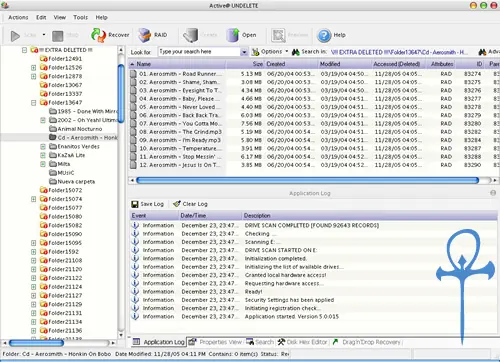
Task: Collapse the !!! EXTRA DELETED !!! tree node
Action: pos(24,50)
